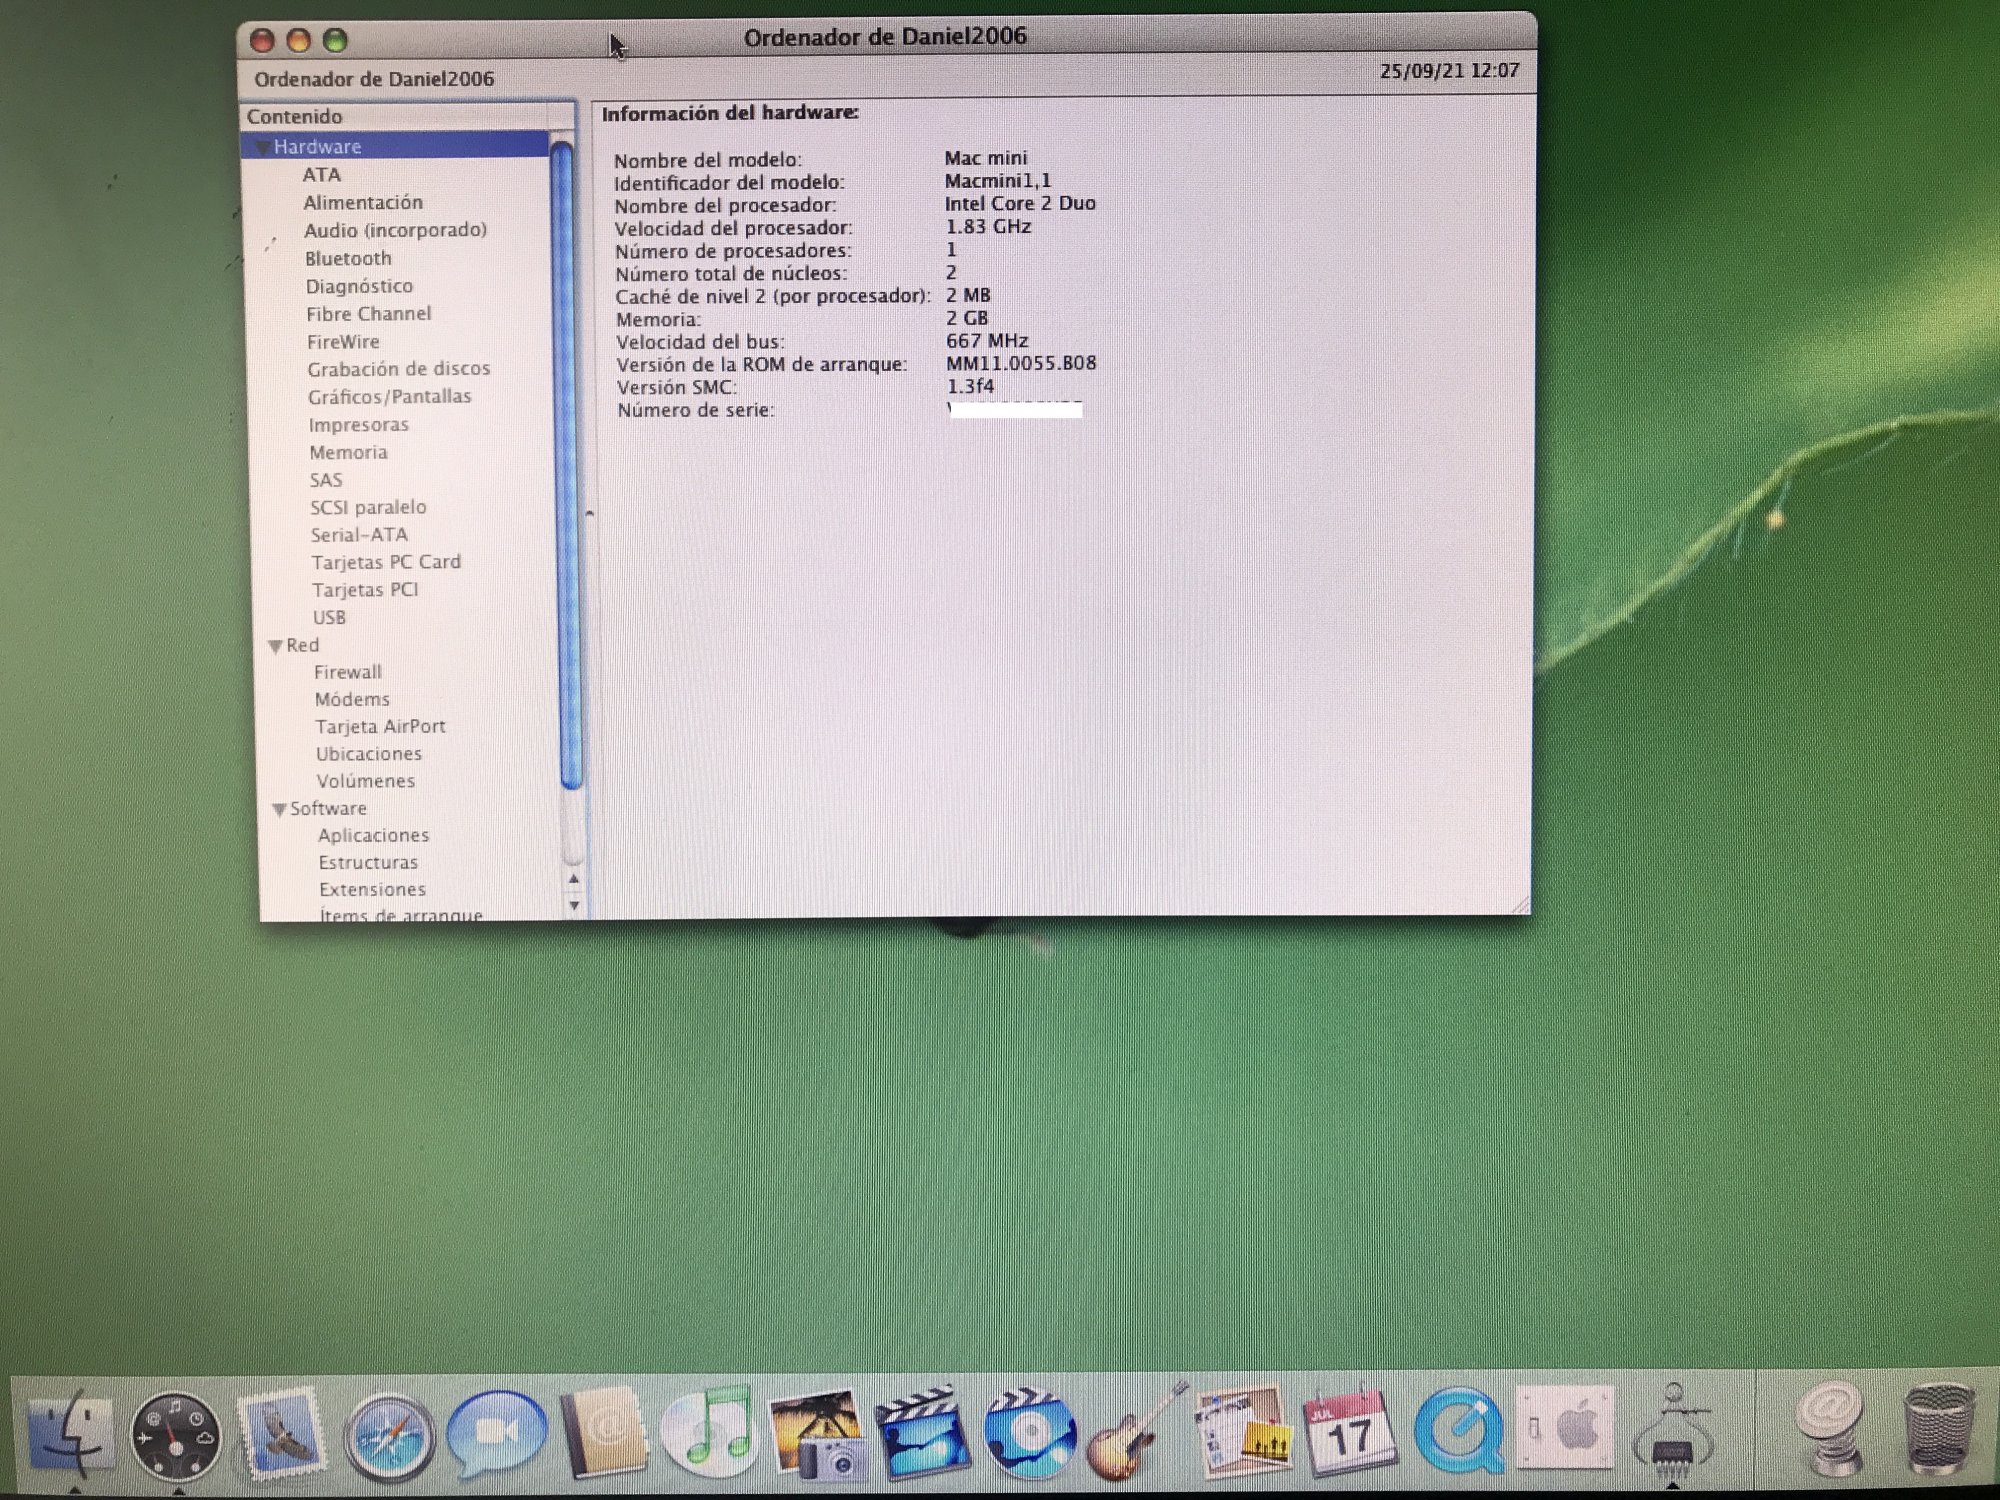Select Tarjeta AirPort under Red

coord(380,727)
